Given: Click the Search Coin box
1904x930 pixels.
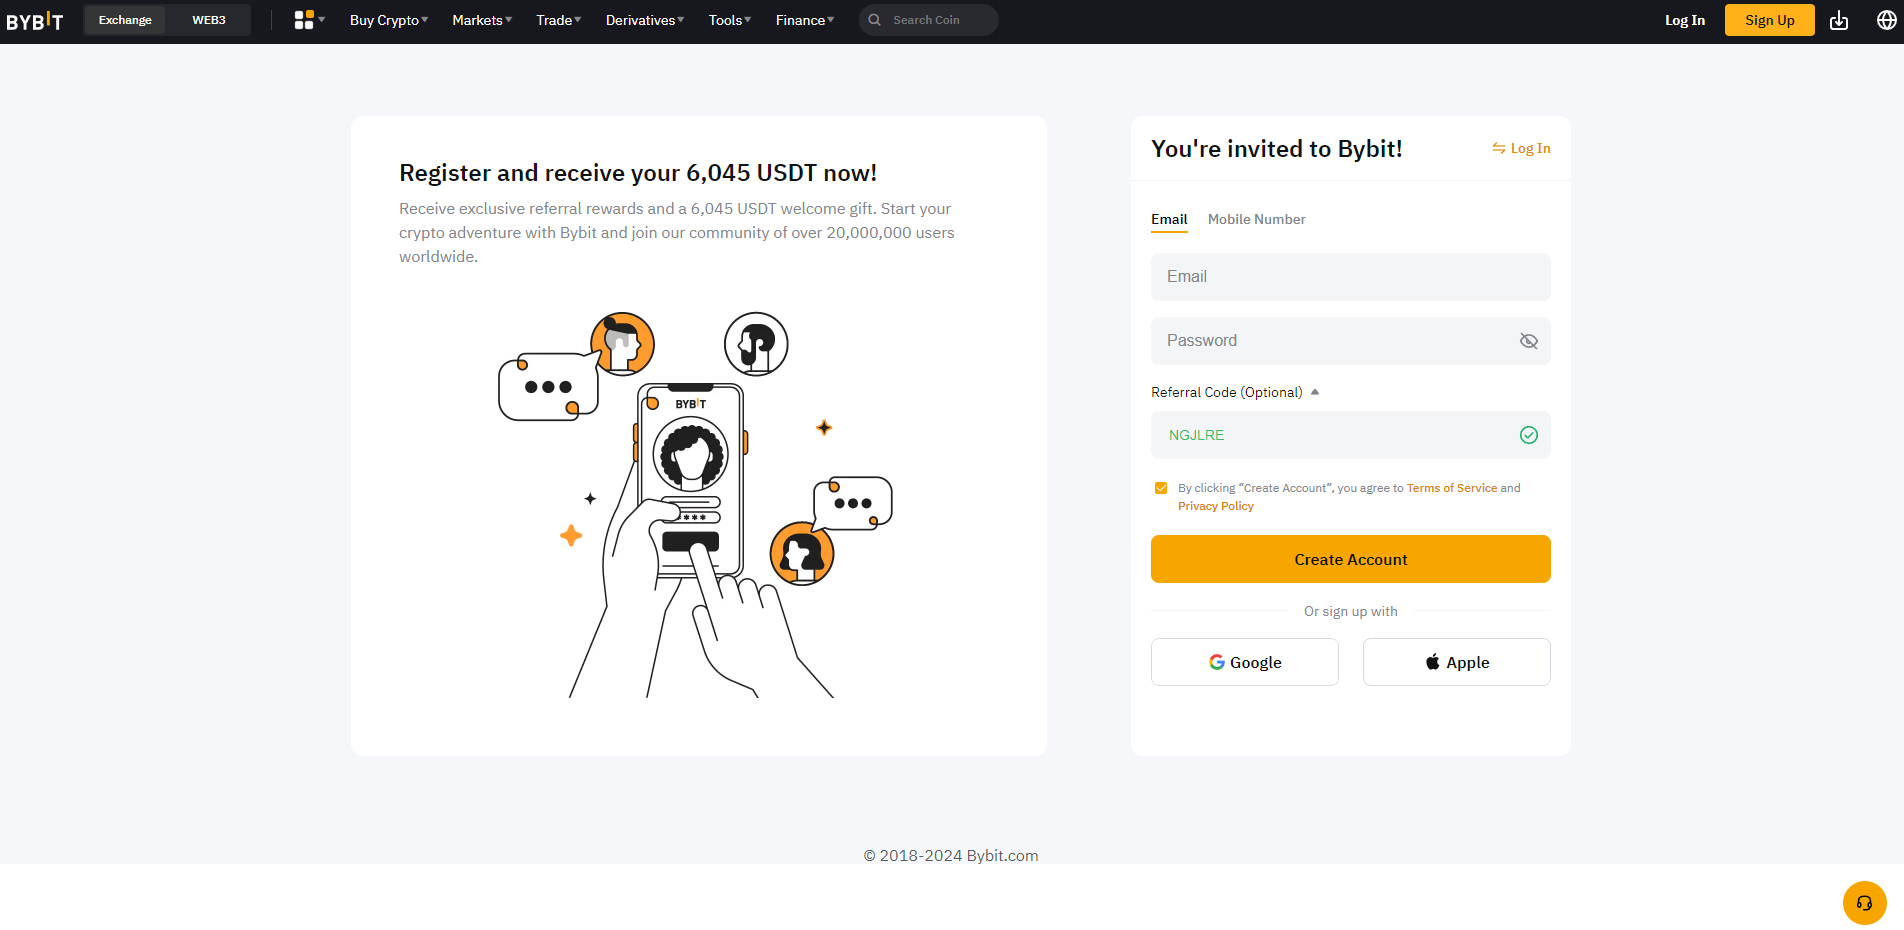Looking at the screenshot, I should [x=929, y=20].
